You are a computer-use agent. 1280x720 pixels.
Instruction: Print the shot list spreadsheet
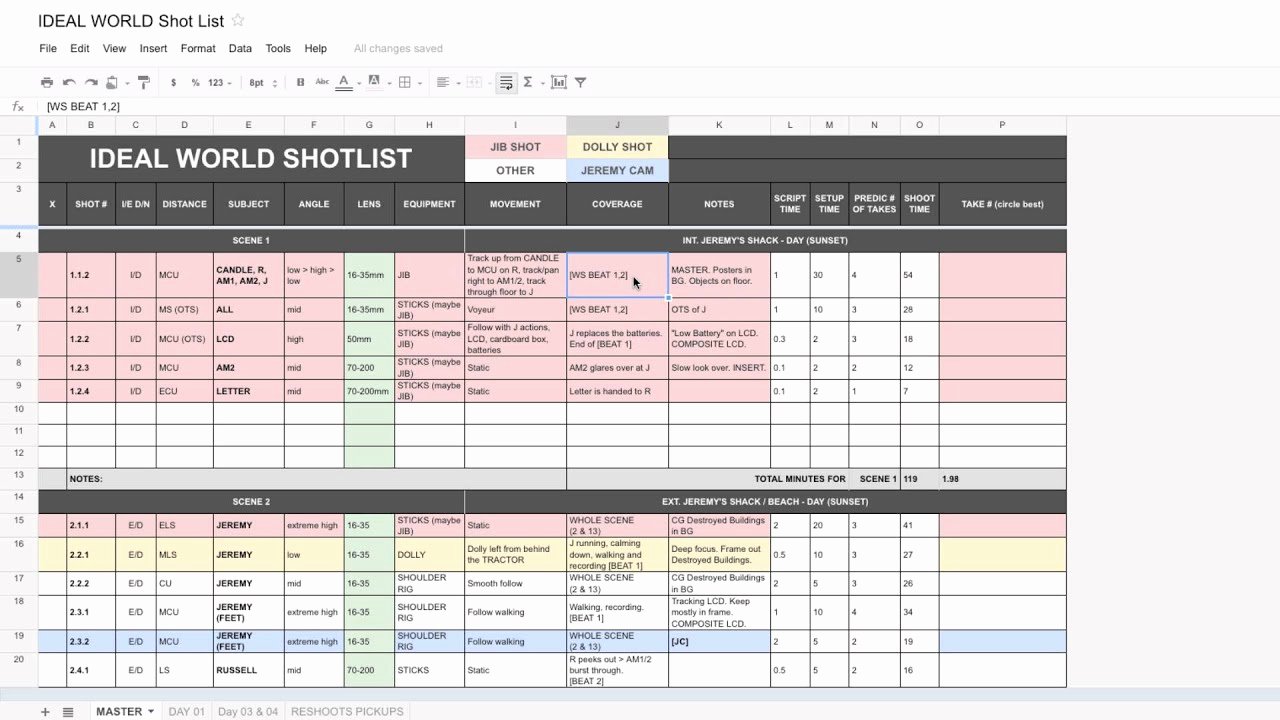pos(47,82)
